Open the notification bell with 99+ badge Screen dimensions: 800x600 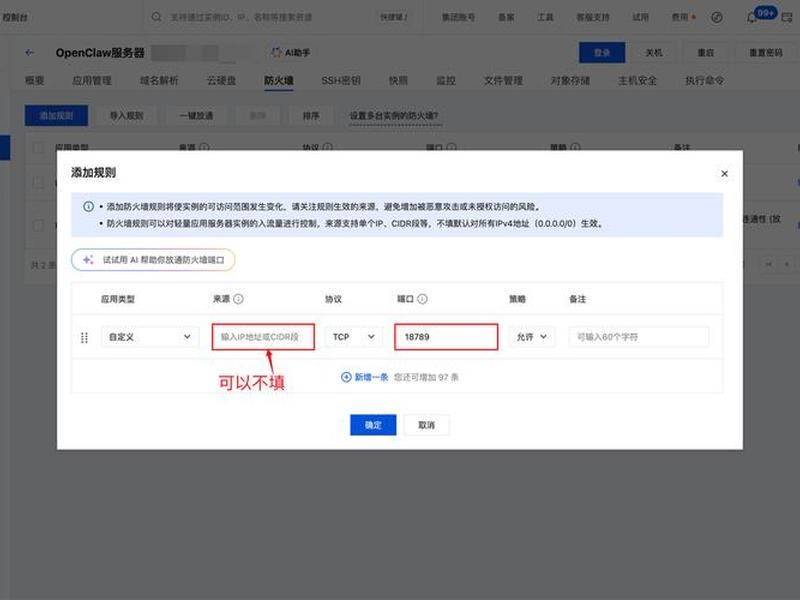pyautogui.click(x=752, y=18)
